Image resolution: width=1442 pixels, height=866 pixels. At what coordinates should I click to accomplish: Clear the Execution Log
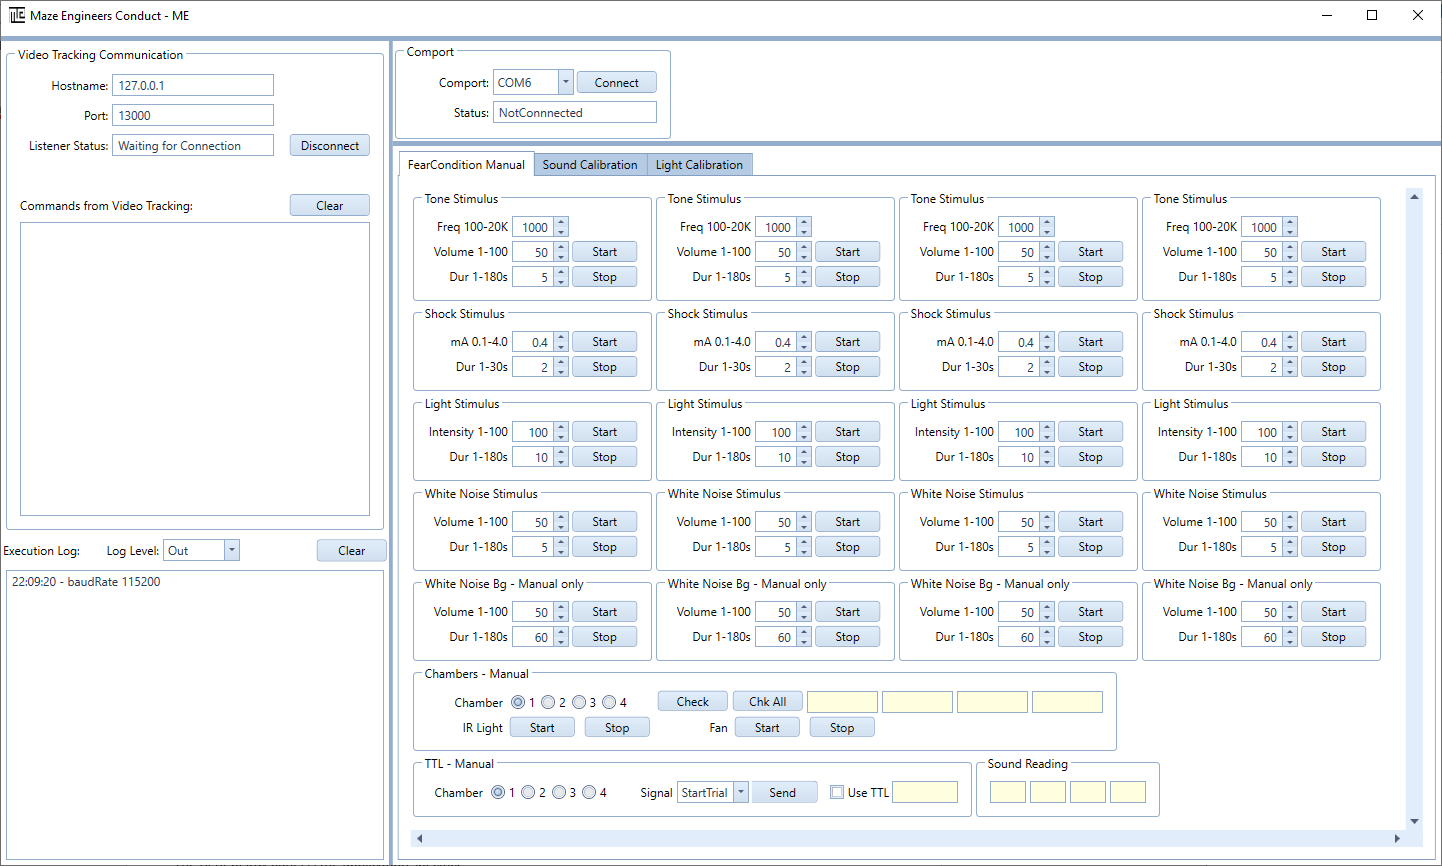point(351,550)
